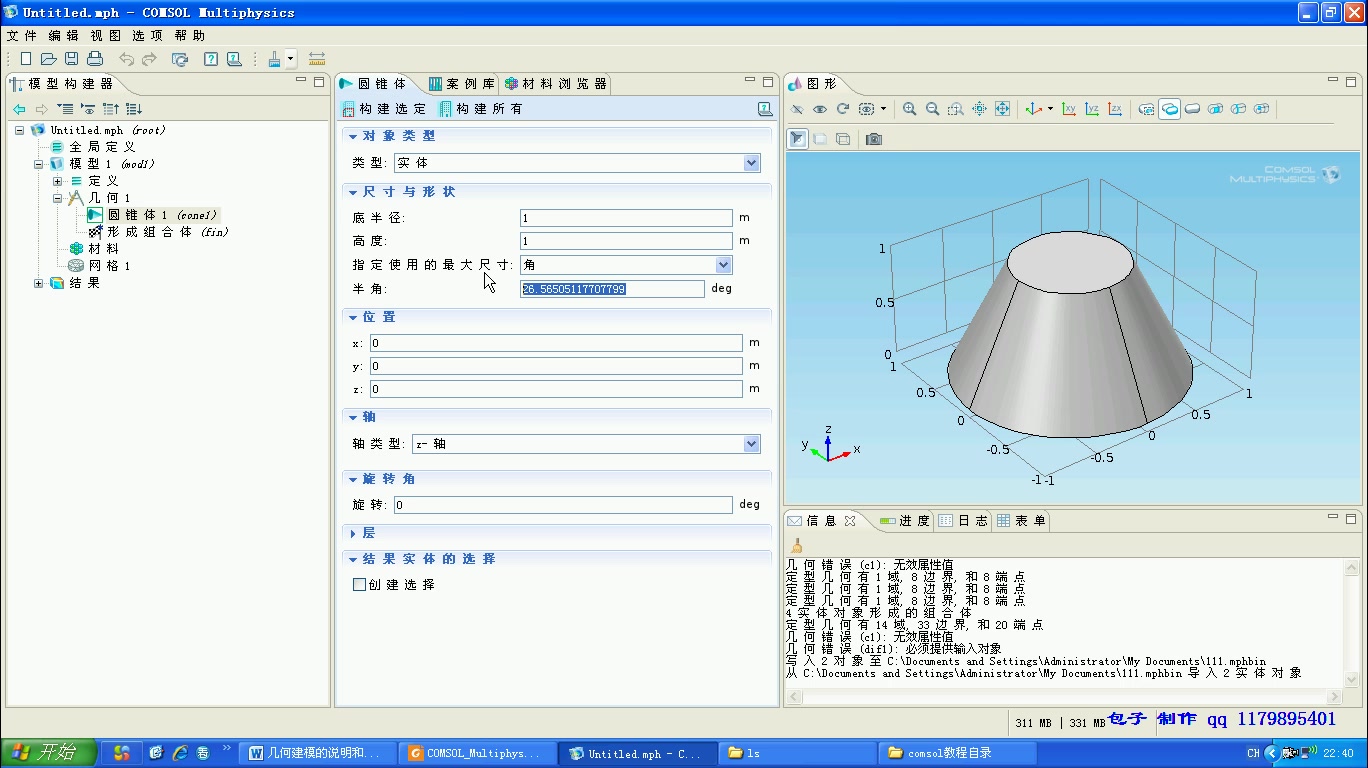
Task: Collapse the 尺寸与形状 section
Action: coord(353,192)
